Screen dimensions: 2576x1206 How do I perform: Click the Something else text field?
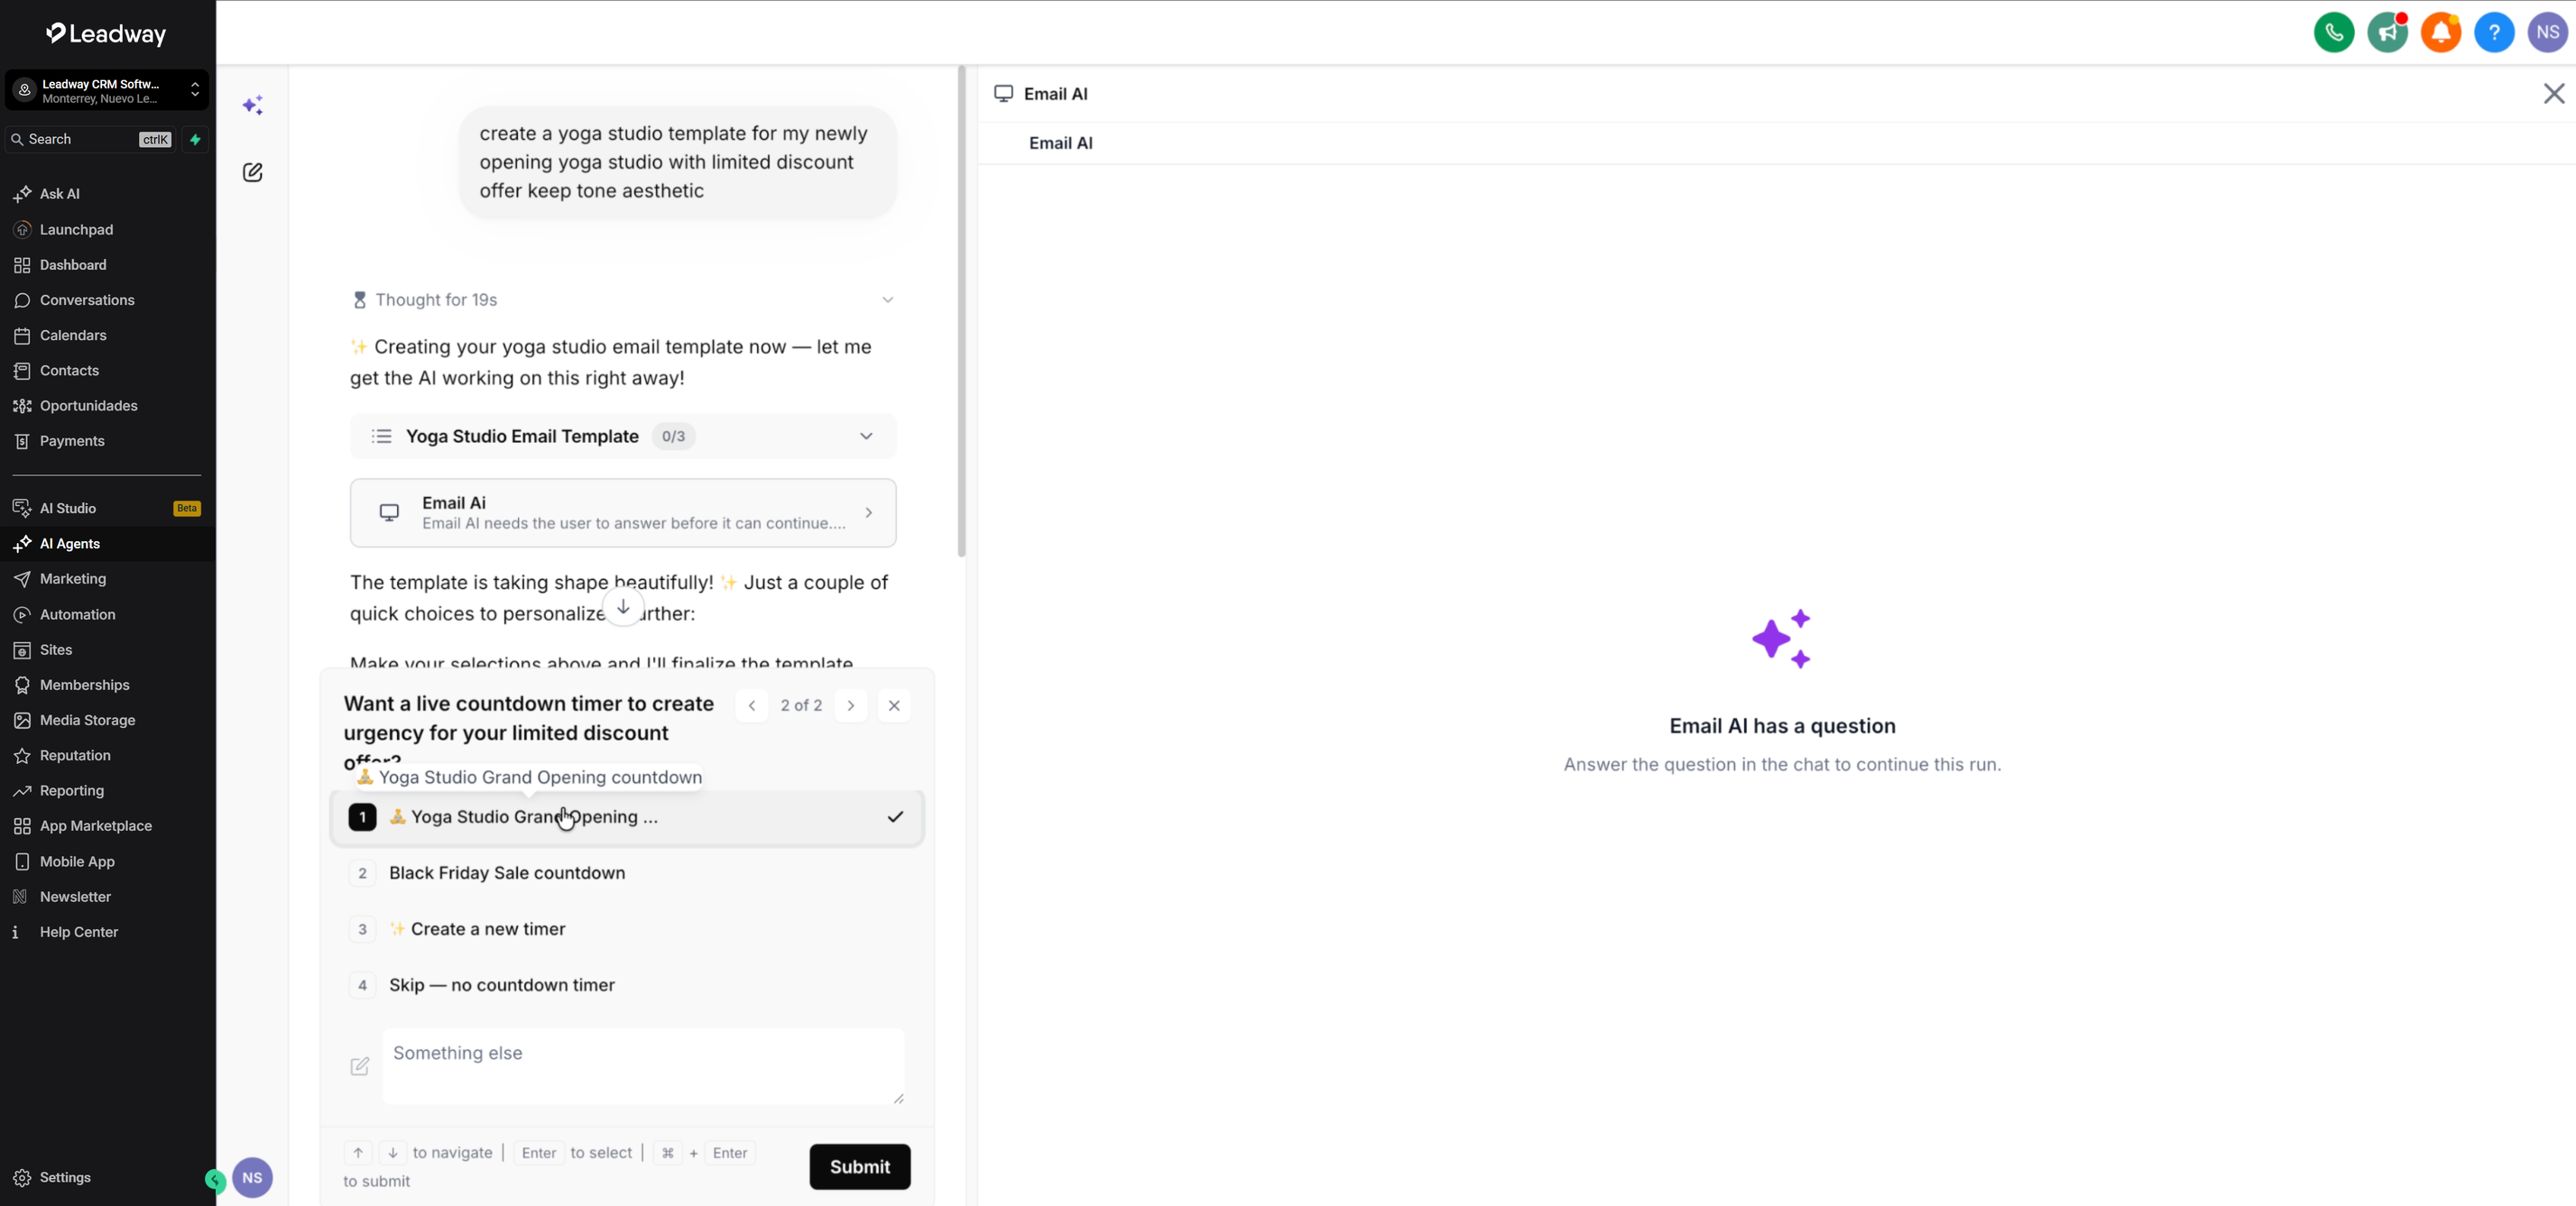(644, 1067)
